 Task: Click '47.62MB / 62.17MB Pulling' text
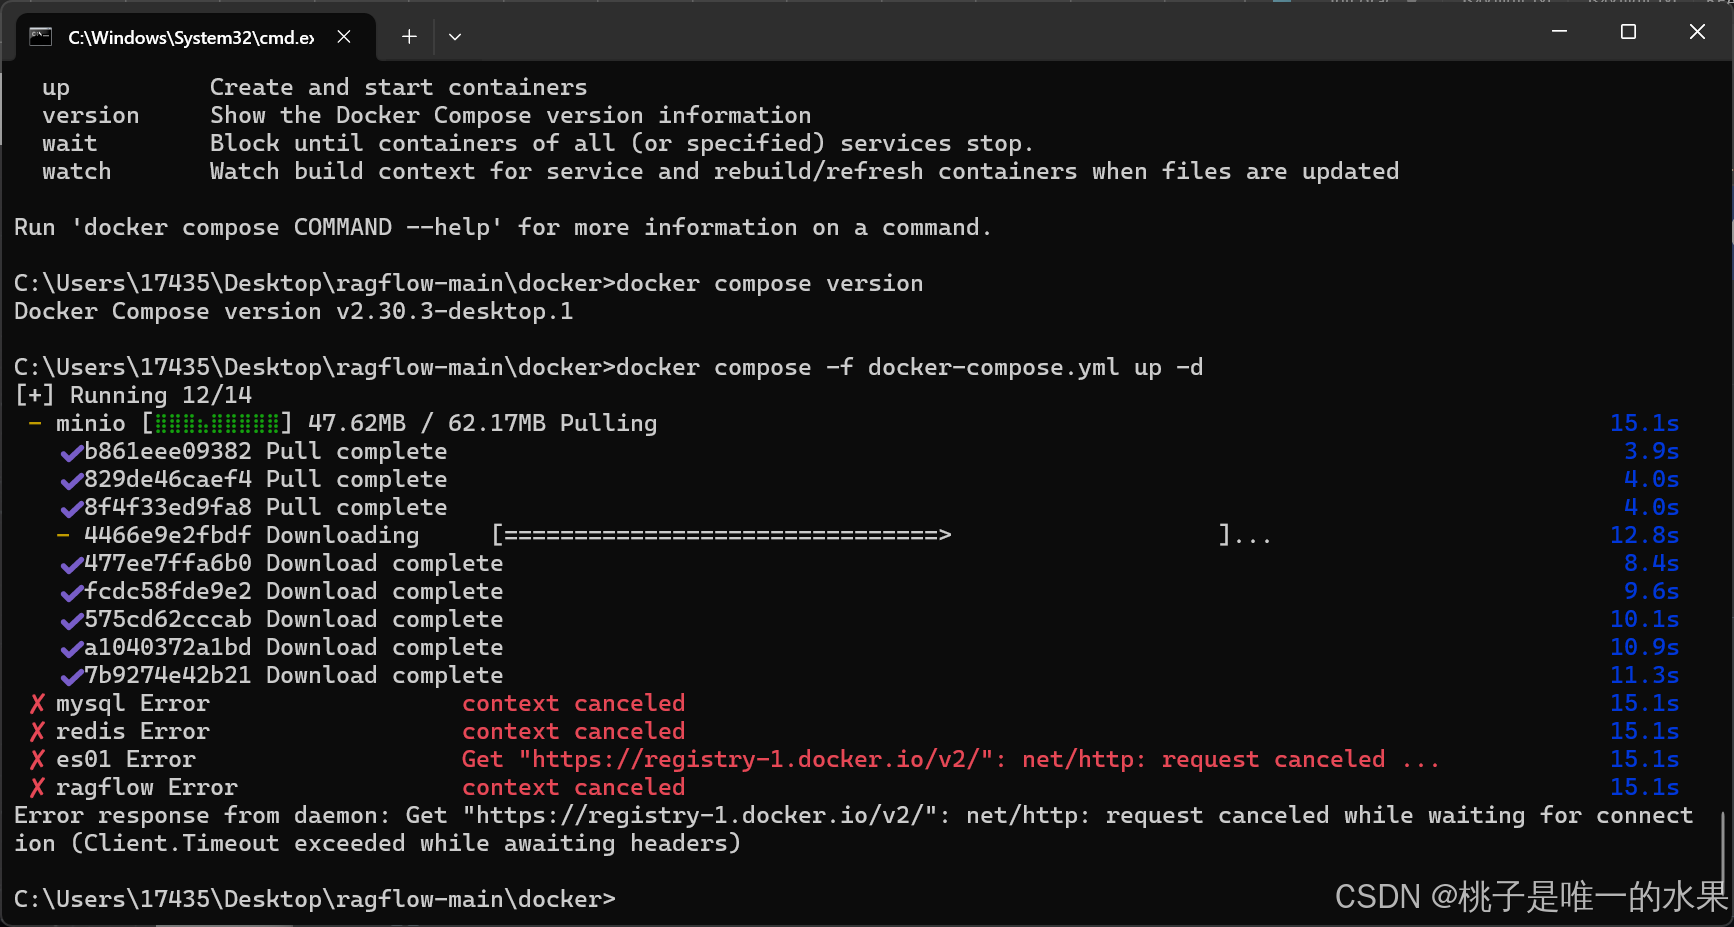482,424
